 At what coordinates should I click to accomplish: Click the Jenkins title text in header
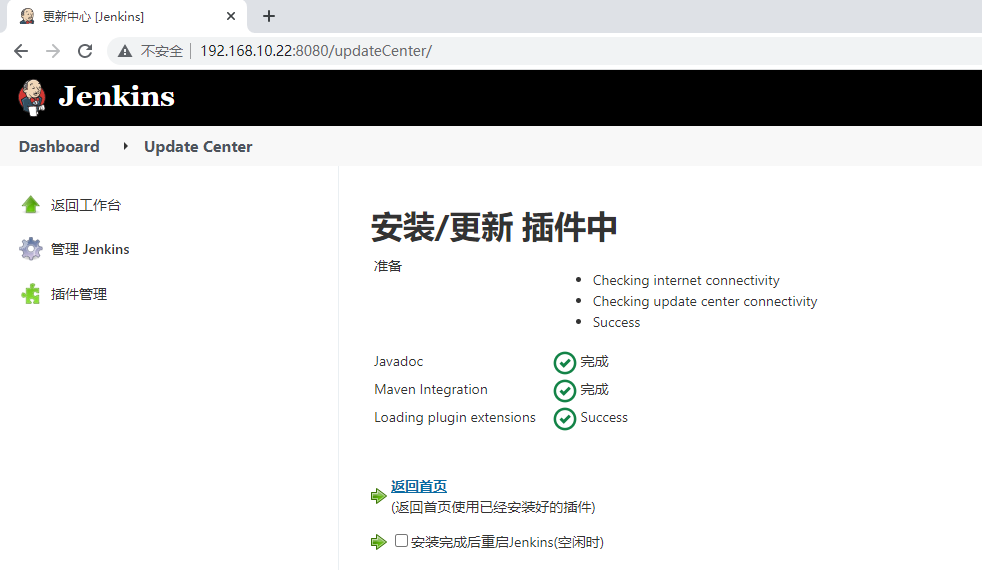click(116, 96)
